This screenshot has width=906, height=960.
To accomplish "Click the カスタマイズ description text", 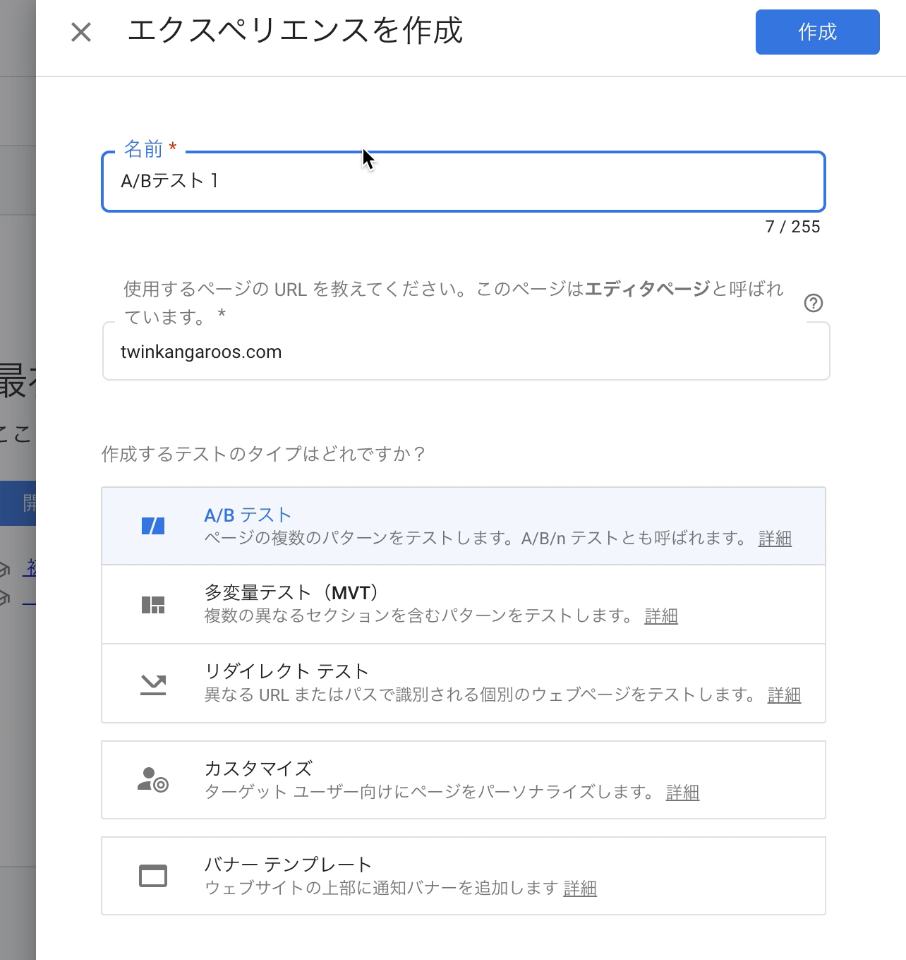I will click(x=429, y=792).
